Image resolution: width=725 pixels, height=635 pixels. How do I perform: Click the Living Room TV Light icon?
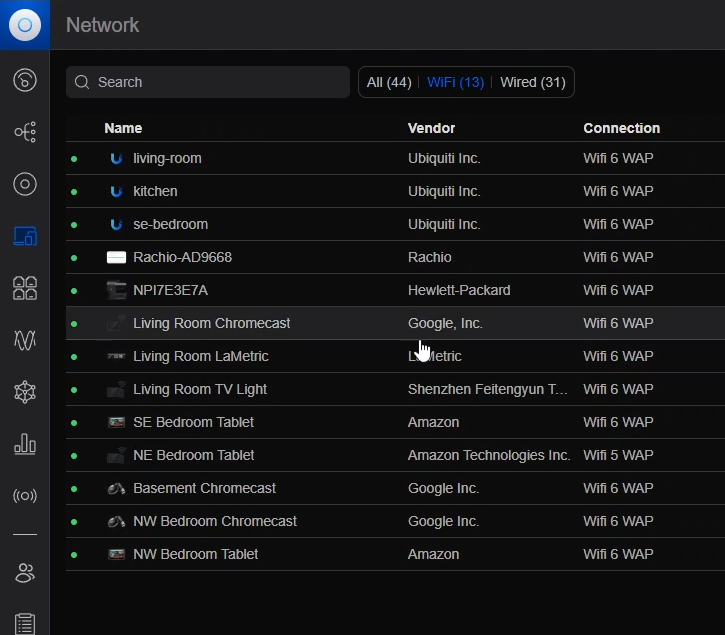[x=116, y=389]
